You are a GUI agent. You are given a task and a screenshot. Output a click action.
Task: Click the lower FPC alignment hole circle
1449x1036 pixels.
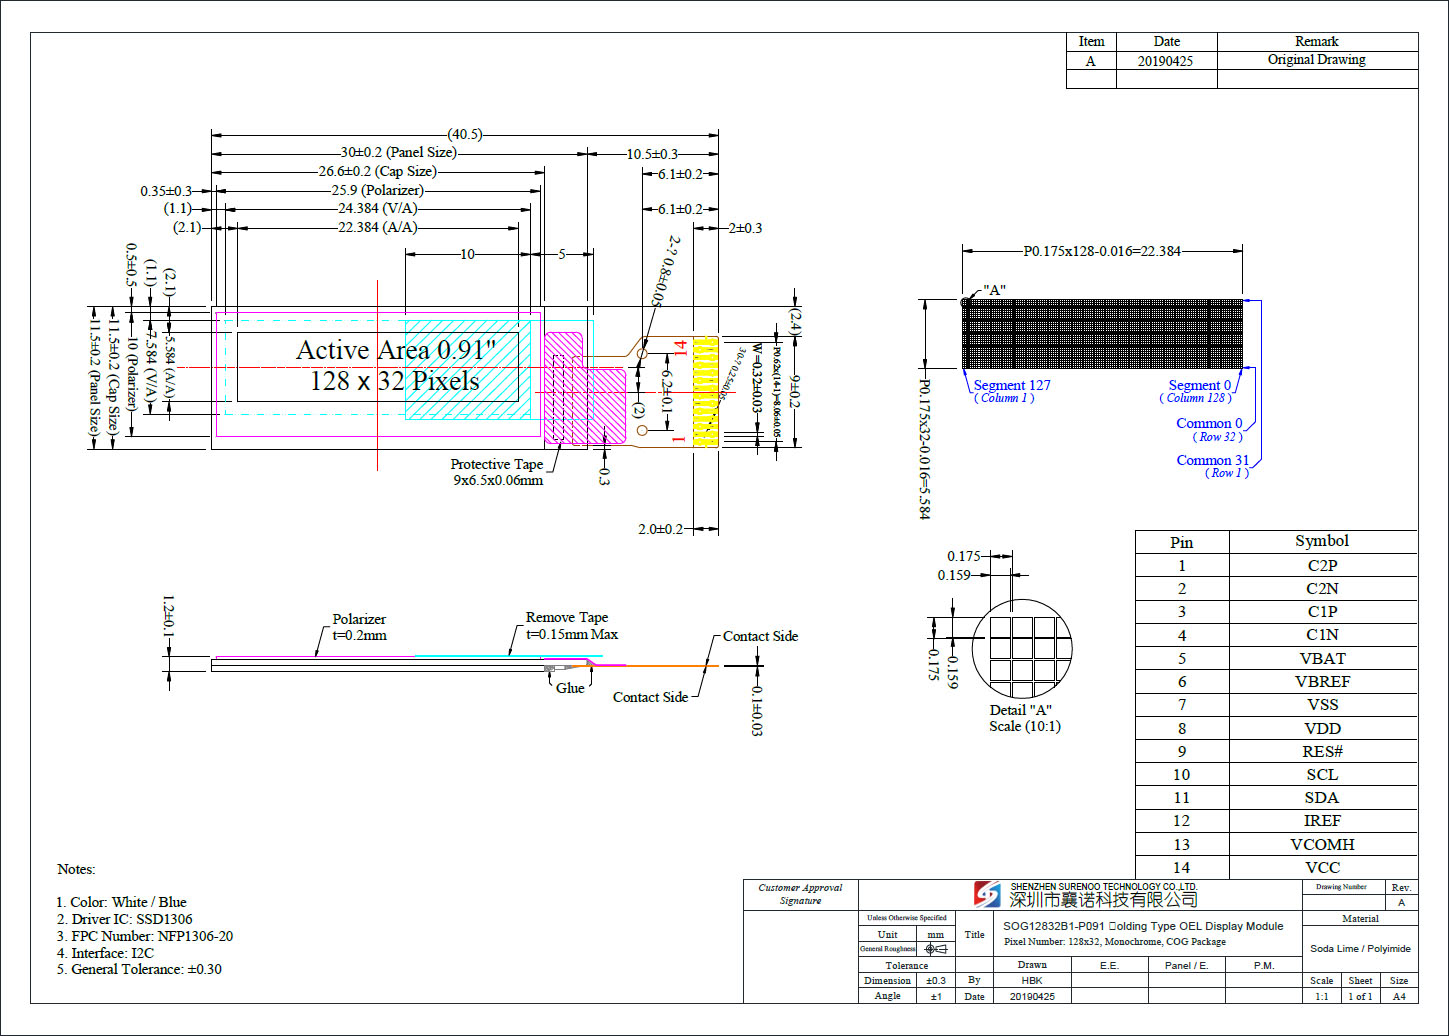tap(642, 430)
